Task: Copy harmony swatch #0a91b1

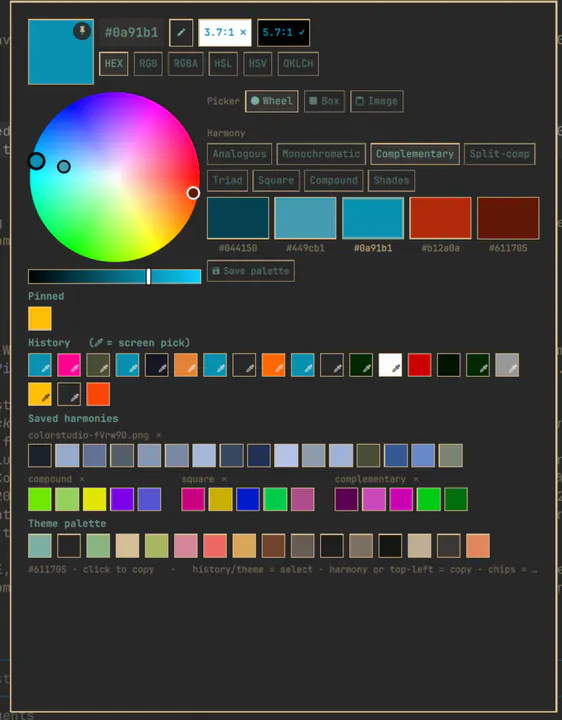Action: click(x=373, y=218)
